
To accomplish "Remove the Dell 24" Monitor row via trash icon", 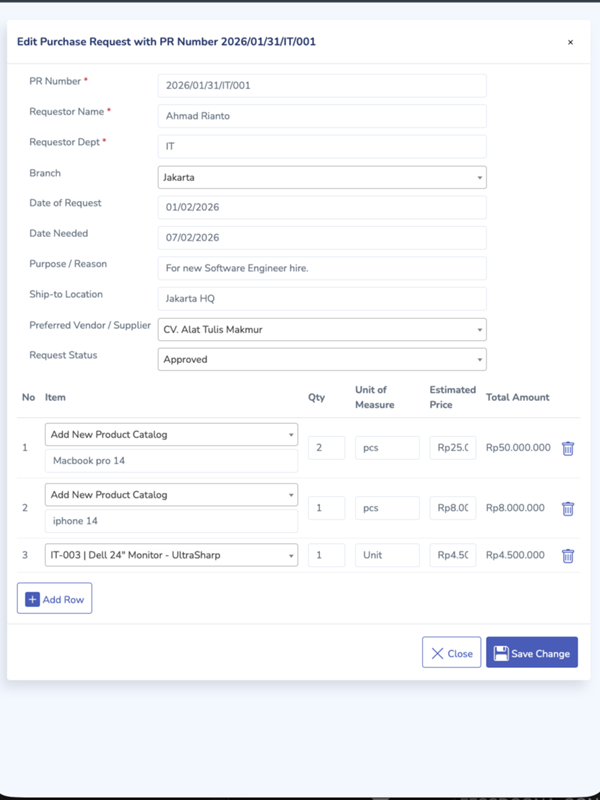I will (x=568, y=555).
